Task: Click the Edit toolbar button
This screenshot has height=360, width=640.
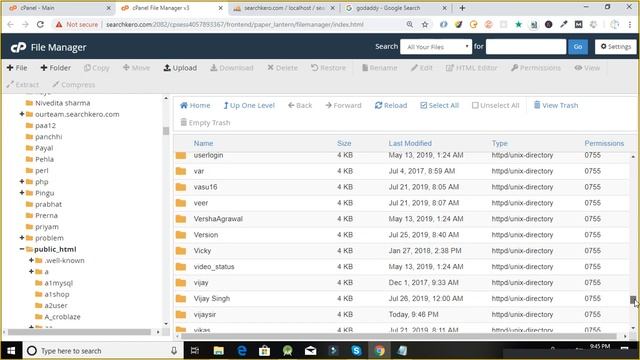Action: 422,68
